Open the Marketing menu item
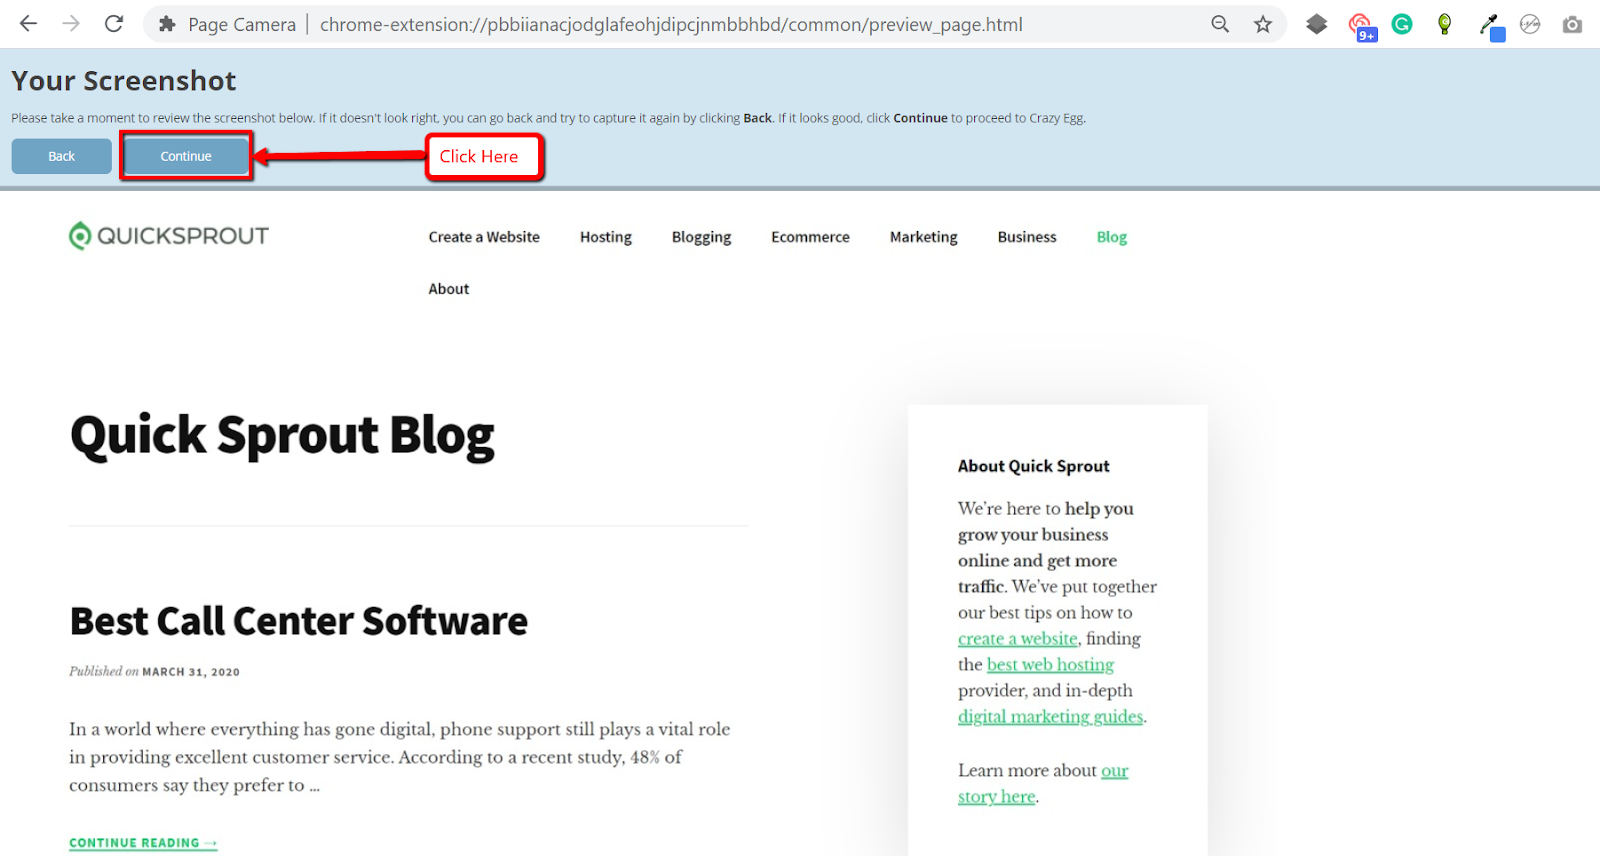Screen dimensions: 1600x856 tap(924, 237)
